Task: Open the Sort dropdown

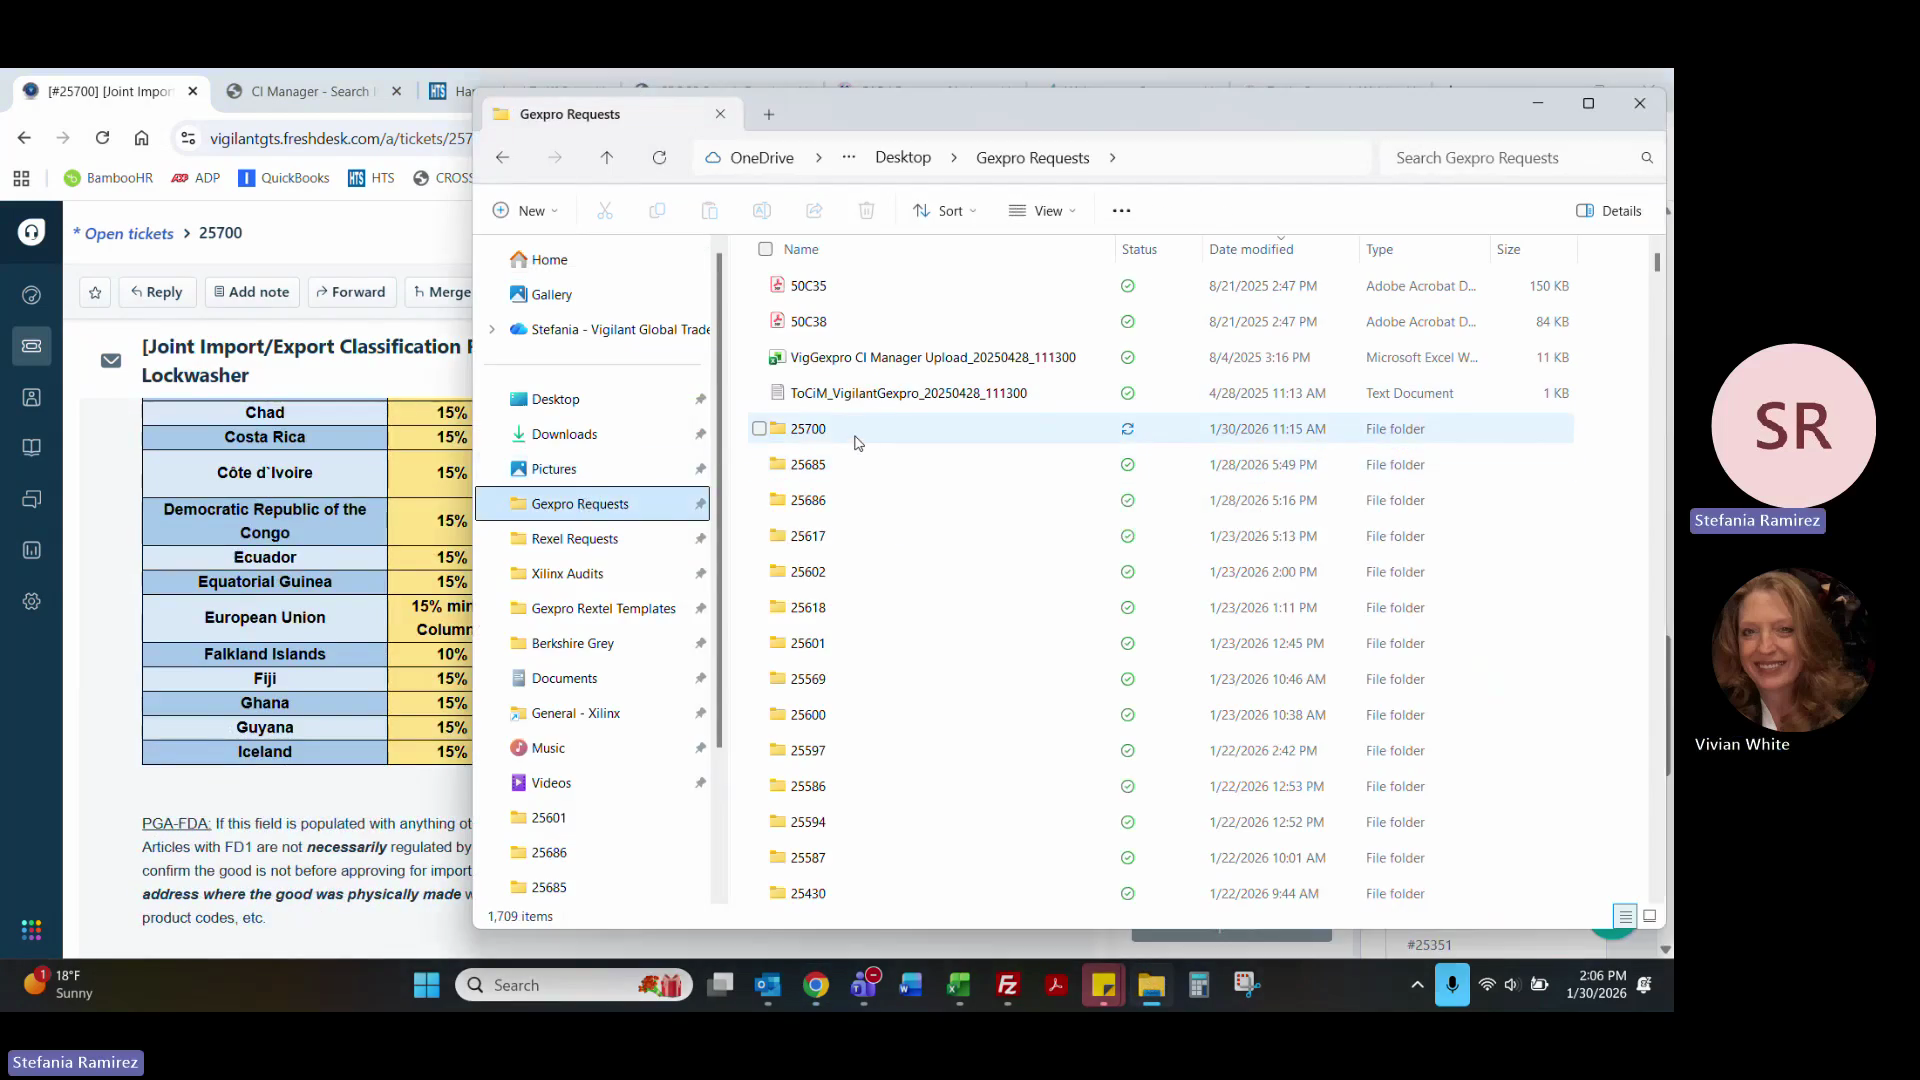Action: (944, 211)
